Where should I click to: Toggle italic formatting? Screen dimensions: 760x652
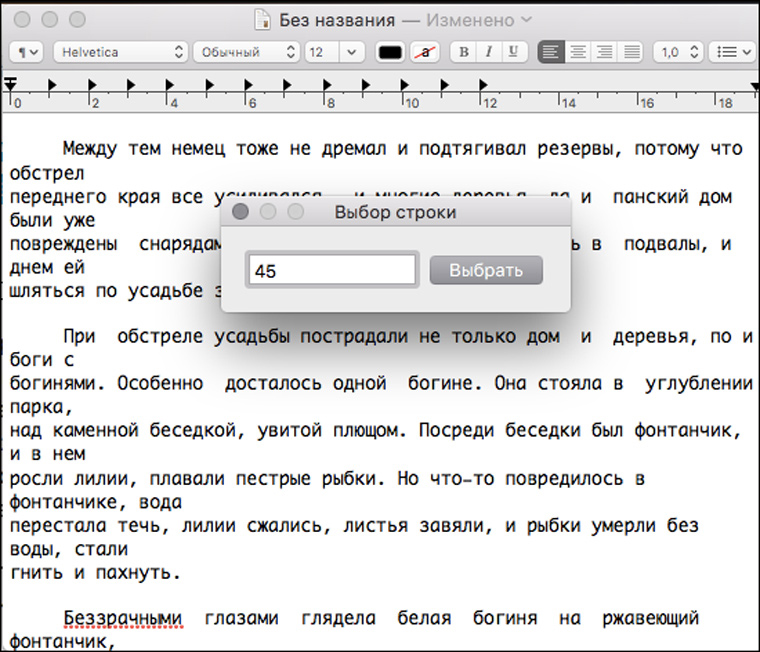[x=489, y=52]
